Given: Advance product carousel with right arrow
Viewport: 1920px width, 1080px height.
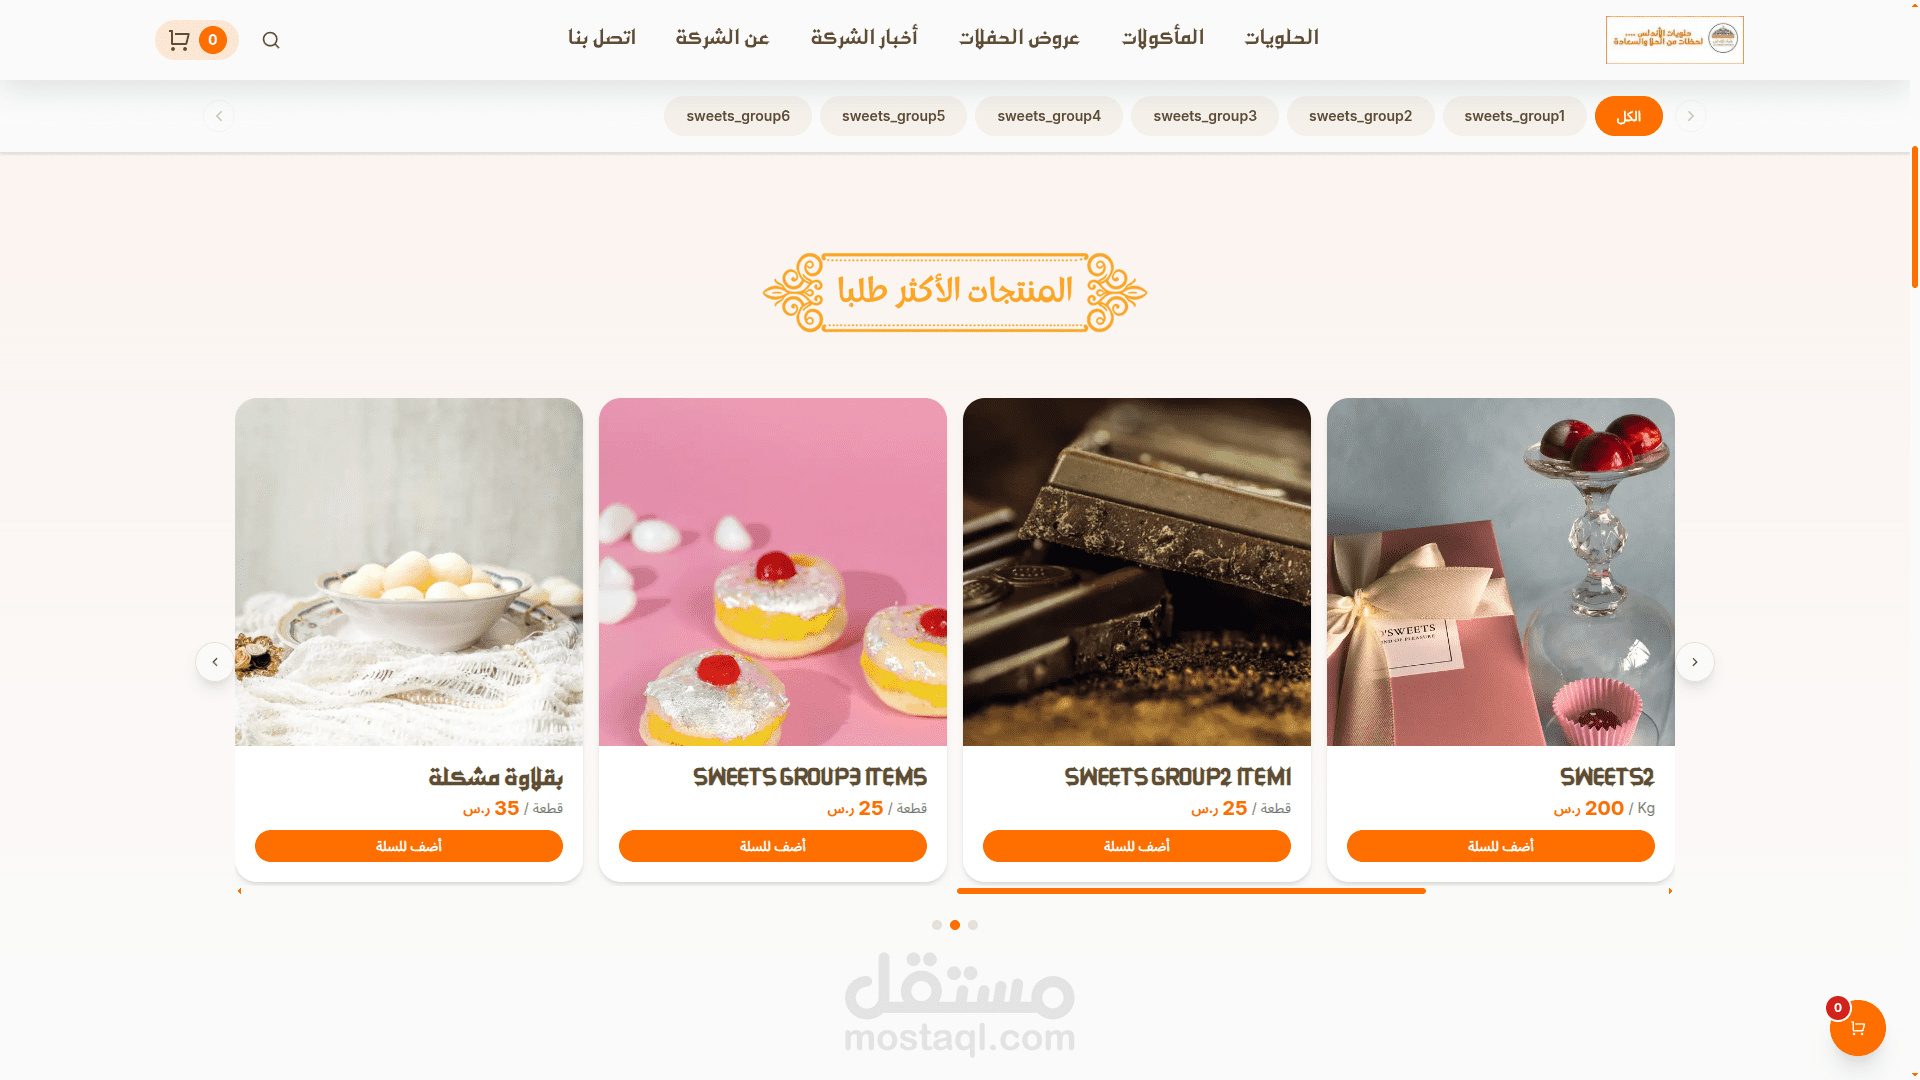Looking at the screenshot, I should [1694, 662].
